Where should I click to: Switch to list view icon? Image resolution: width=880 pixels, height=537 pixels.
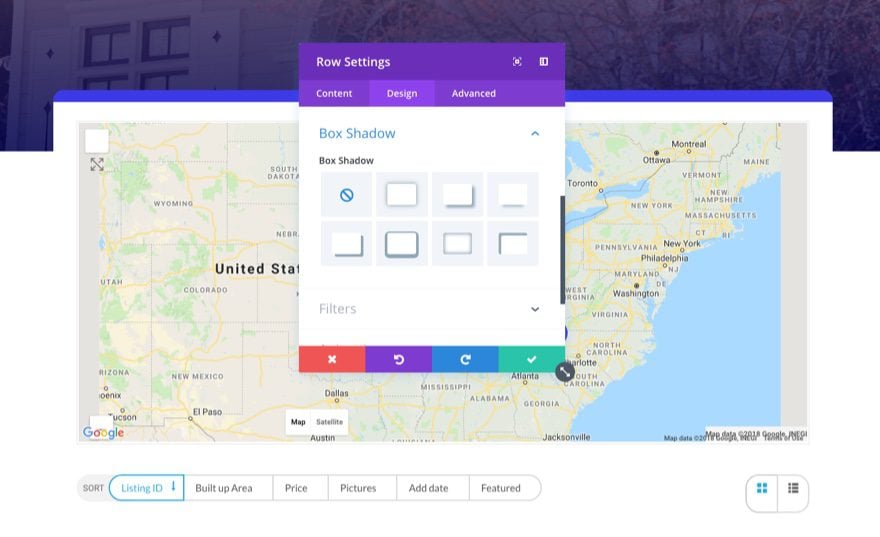pyautogui.click(x=793, y=488)
